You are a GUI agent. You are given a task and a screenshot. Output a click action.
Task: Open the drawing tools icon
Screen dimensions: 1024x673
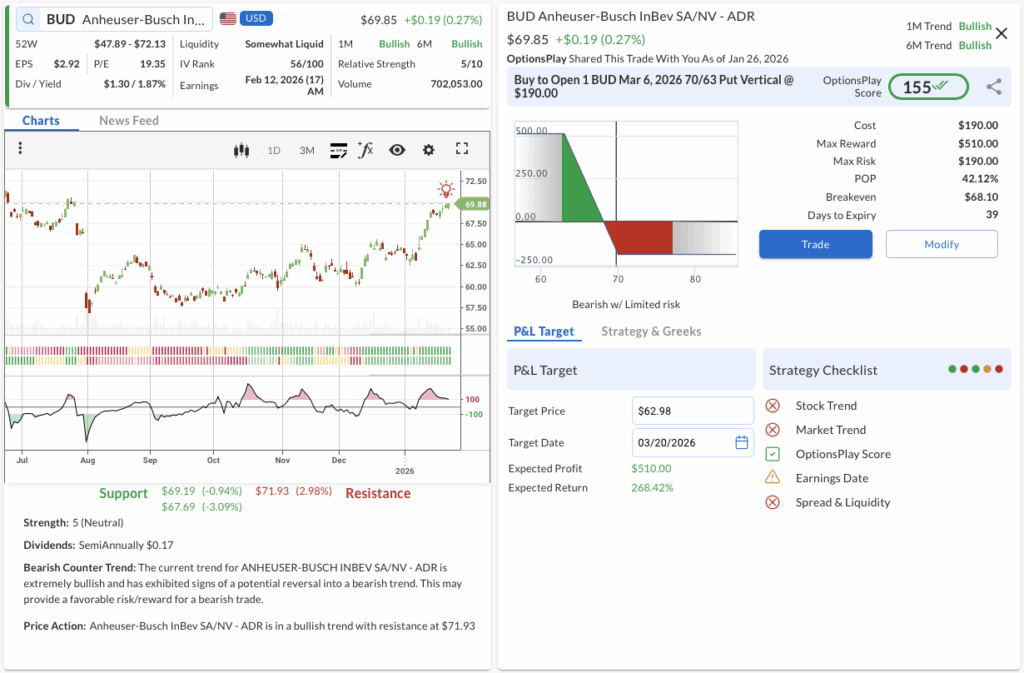pyautogui.click(x=338, y=150)
